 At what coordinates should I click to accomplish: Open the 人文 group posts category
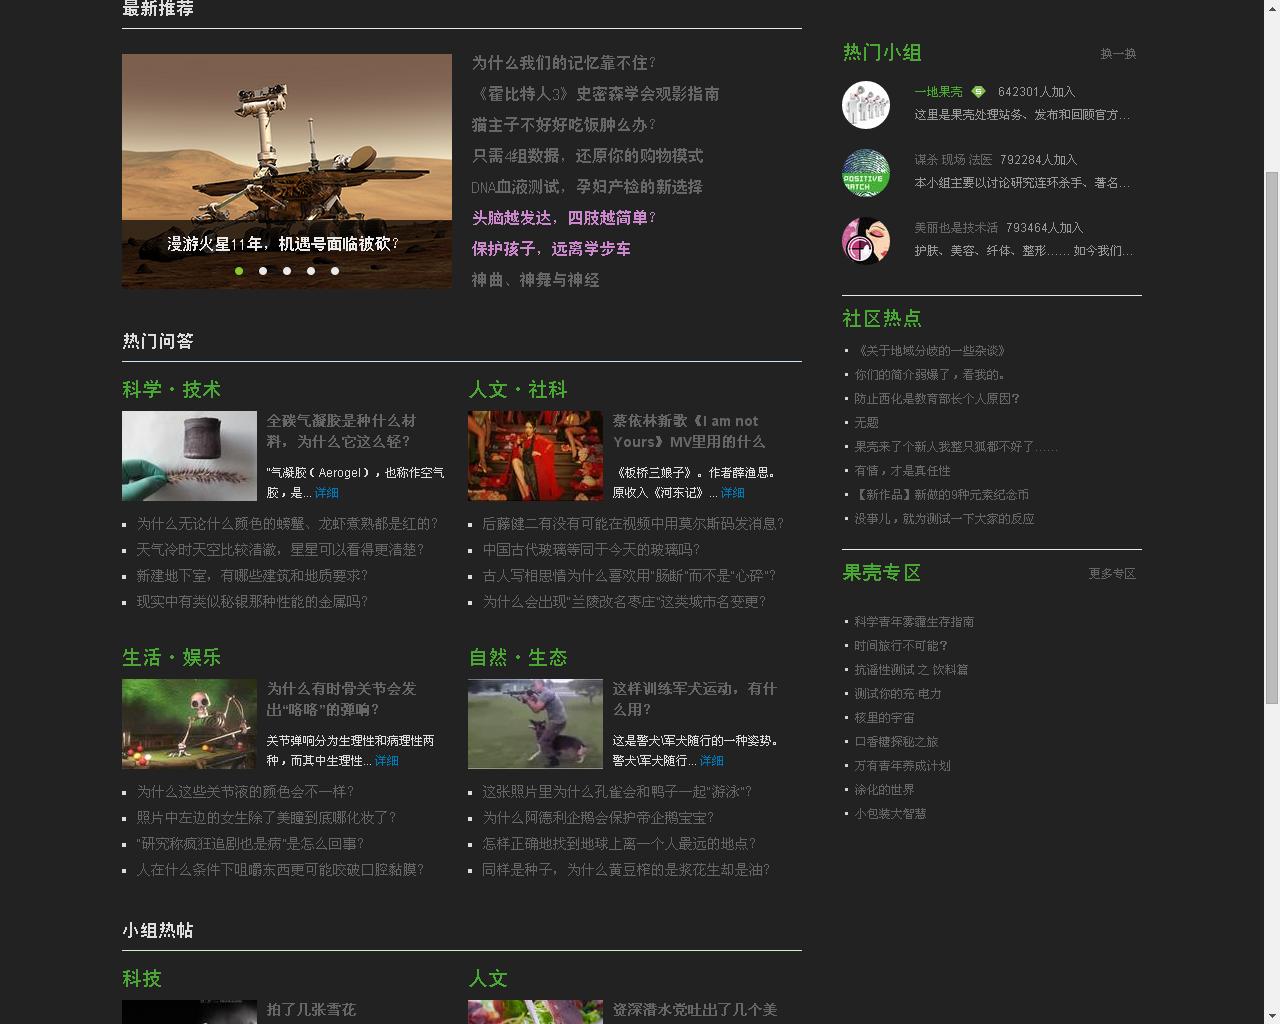point(488,979)
